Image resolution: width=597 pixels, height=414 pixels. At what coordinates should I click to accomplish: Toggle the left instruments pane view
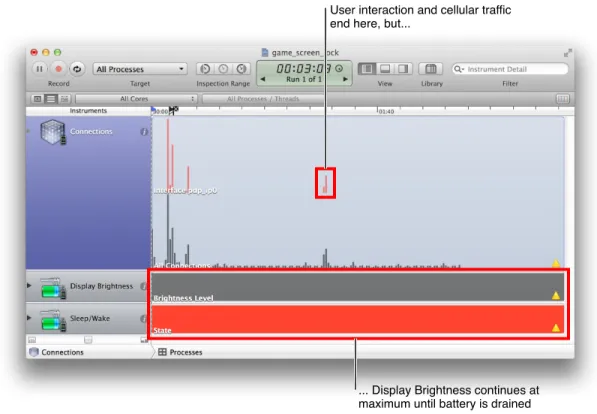367,69
